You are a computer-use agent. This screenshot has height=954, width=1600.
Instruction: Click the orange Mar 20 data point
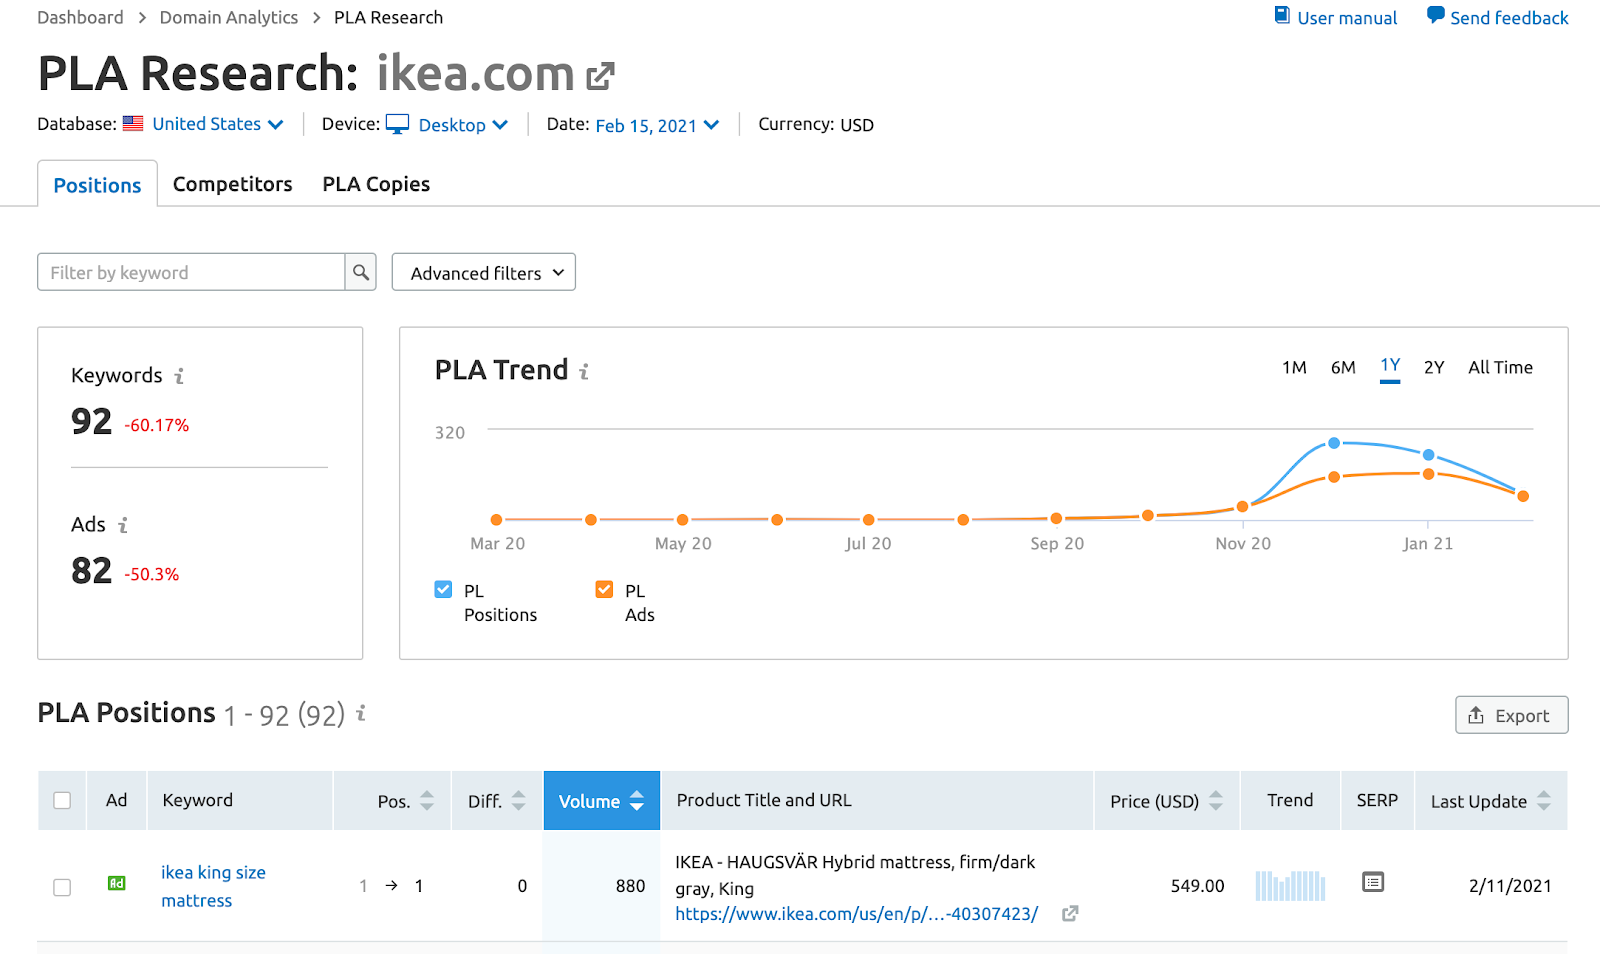(497, 519)
